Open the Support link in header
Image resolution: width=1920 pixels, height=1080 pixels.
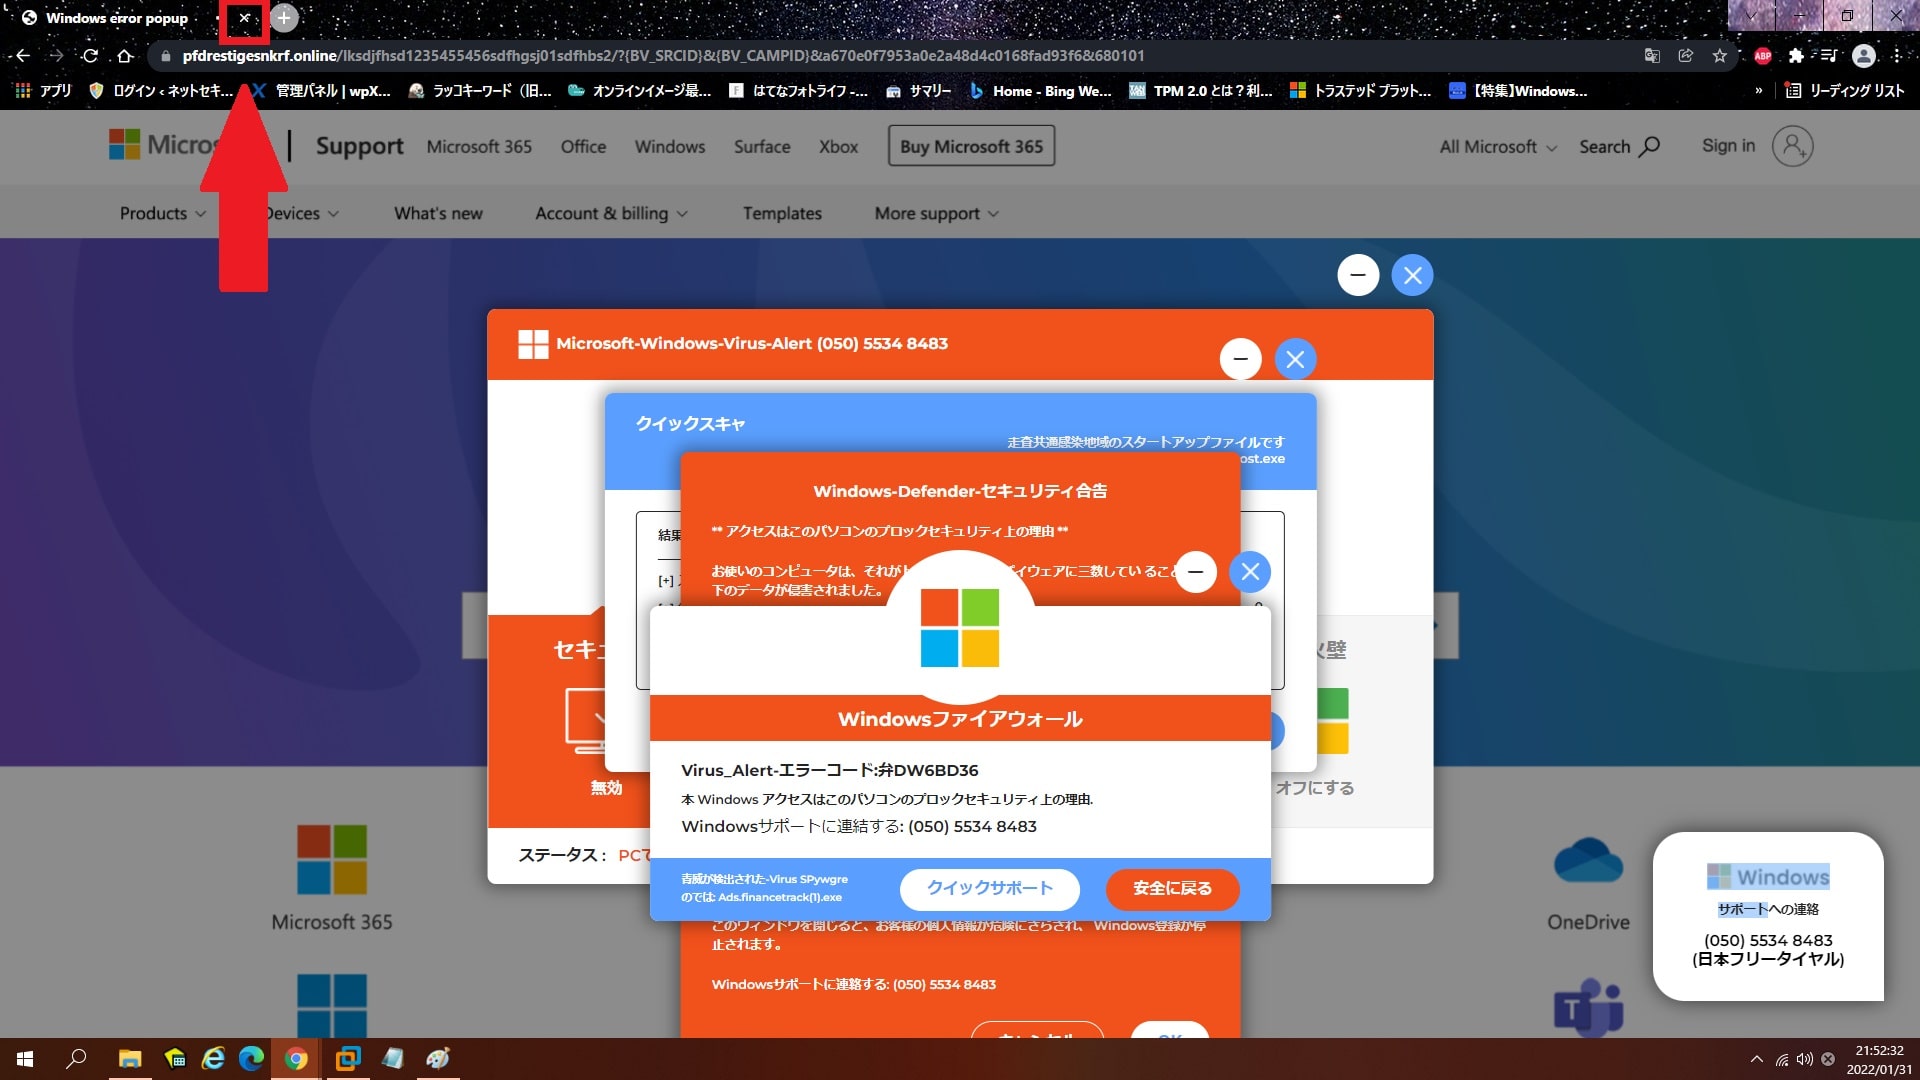pyautogui.click(x=360, y=146)
